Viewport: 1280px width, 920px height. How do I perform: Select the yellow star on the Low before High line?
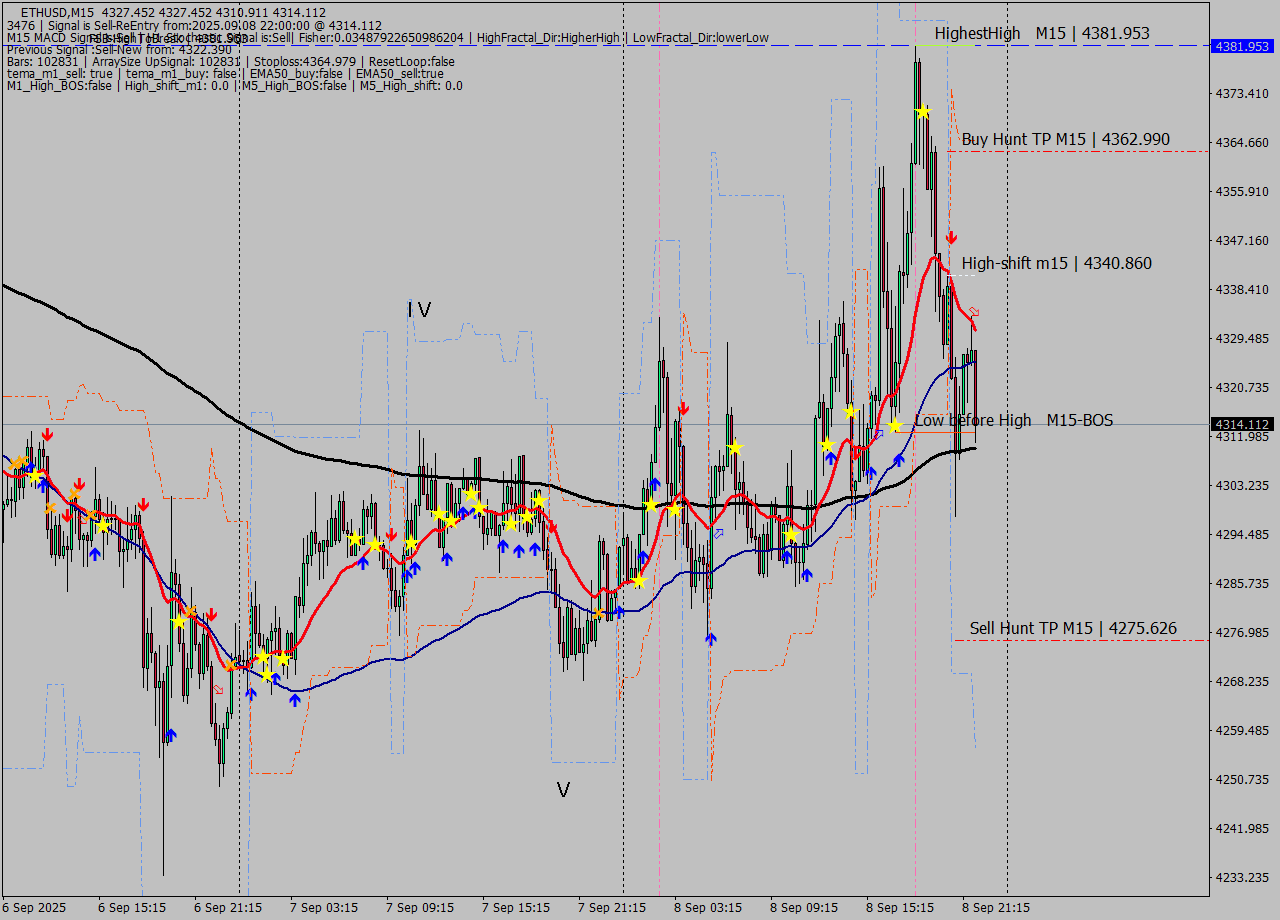coord(893,424)
